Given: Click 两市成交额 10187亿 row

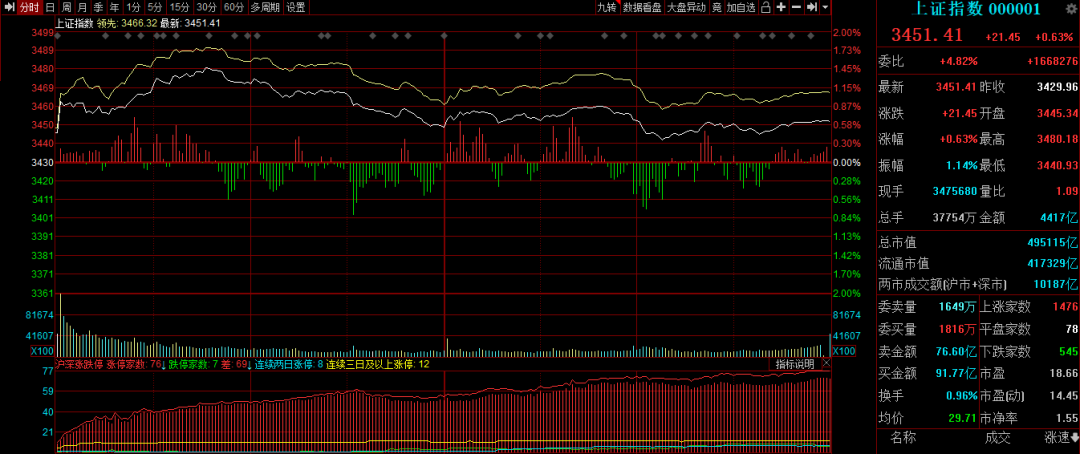Looking at the screenshot, I should (979, 284).
